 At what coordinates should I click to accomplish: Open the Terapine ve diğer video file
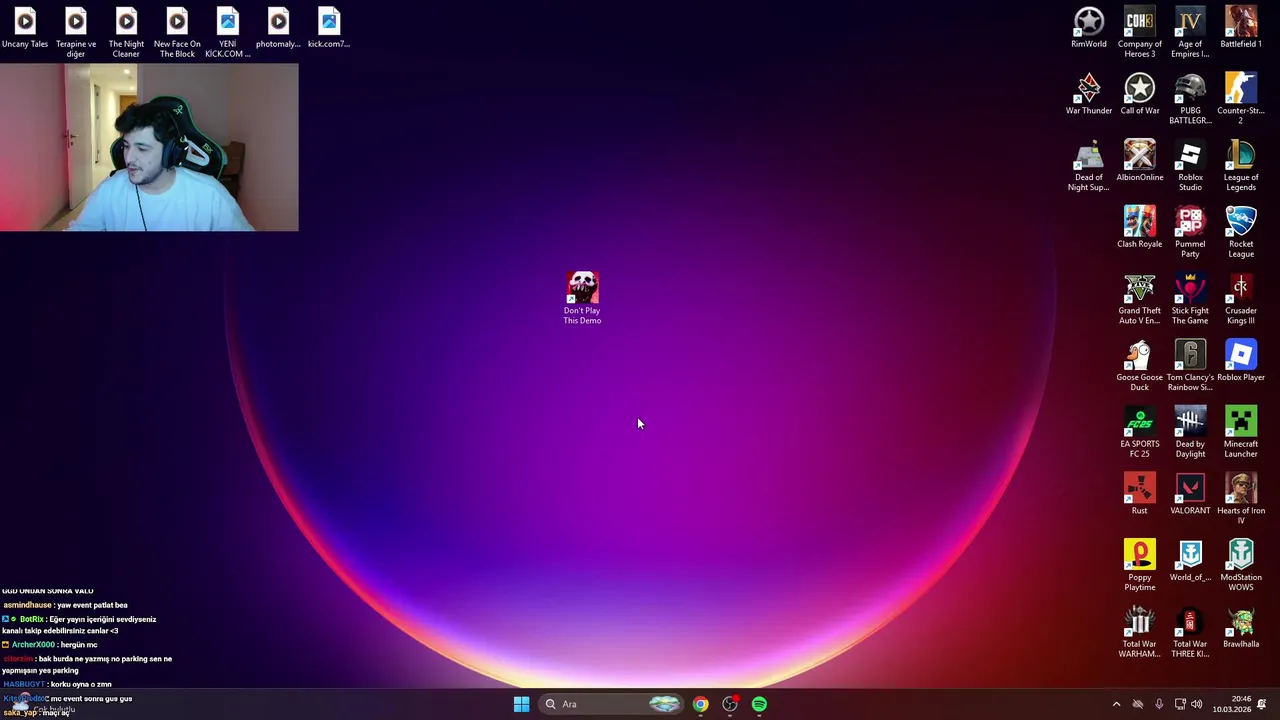tap(76, 32)
